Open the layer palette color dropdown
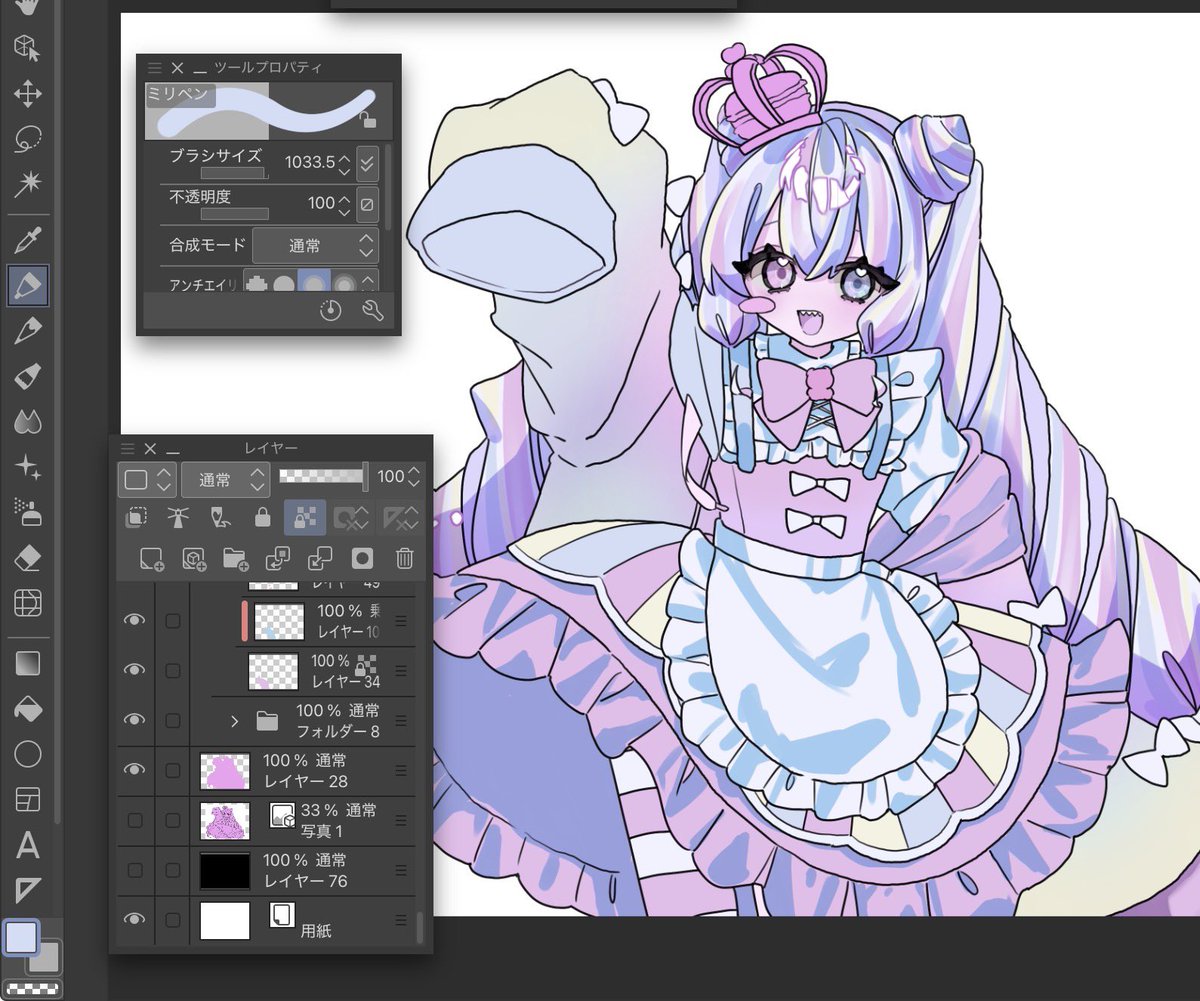Viewport: 1200px width, 1001px height. (147, 478)
